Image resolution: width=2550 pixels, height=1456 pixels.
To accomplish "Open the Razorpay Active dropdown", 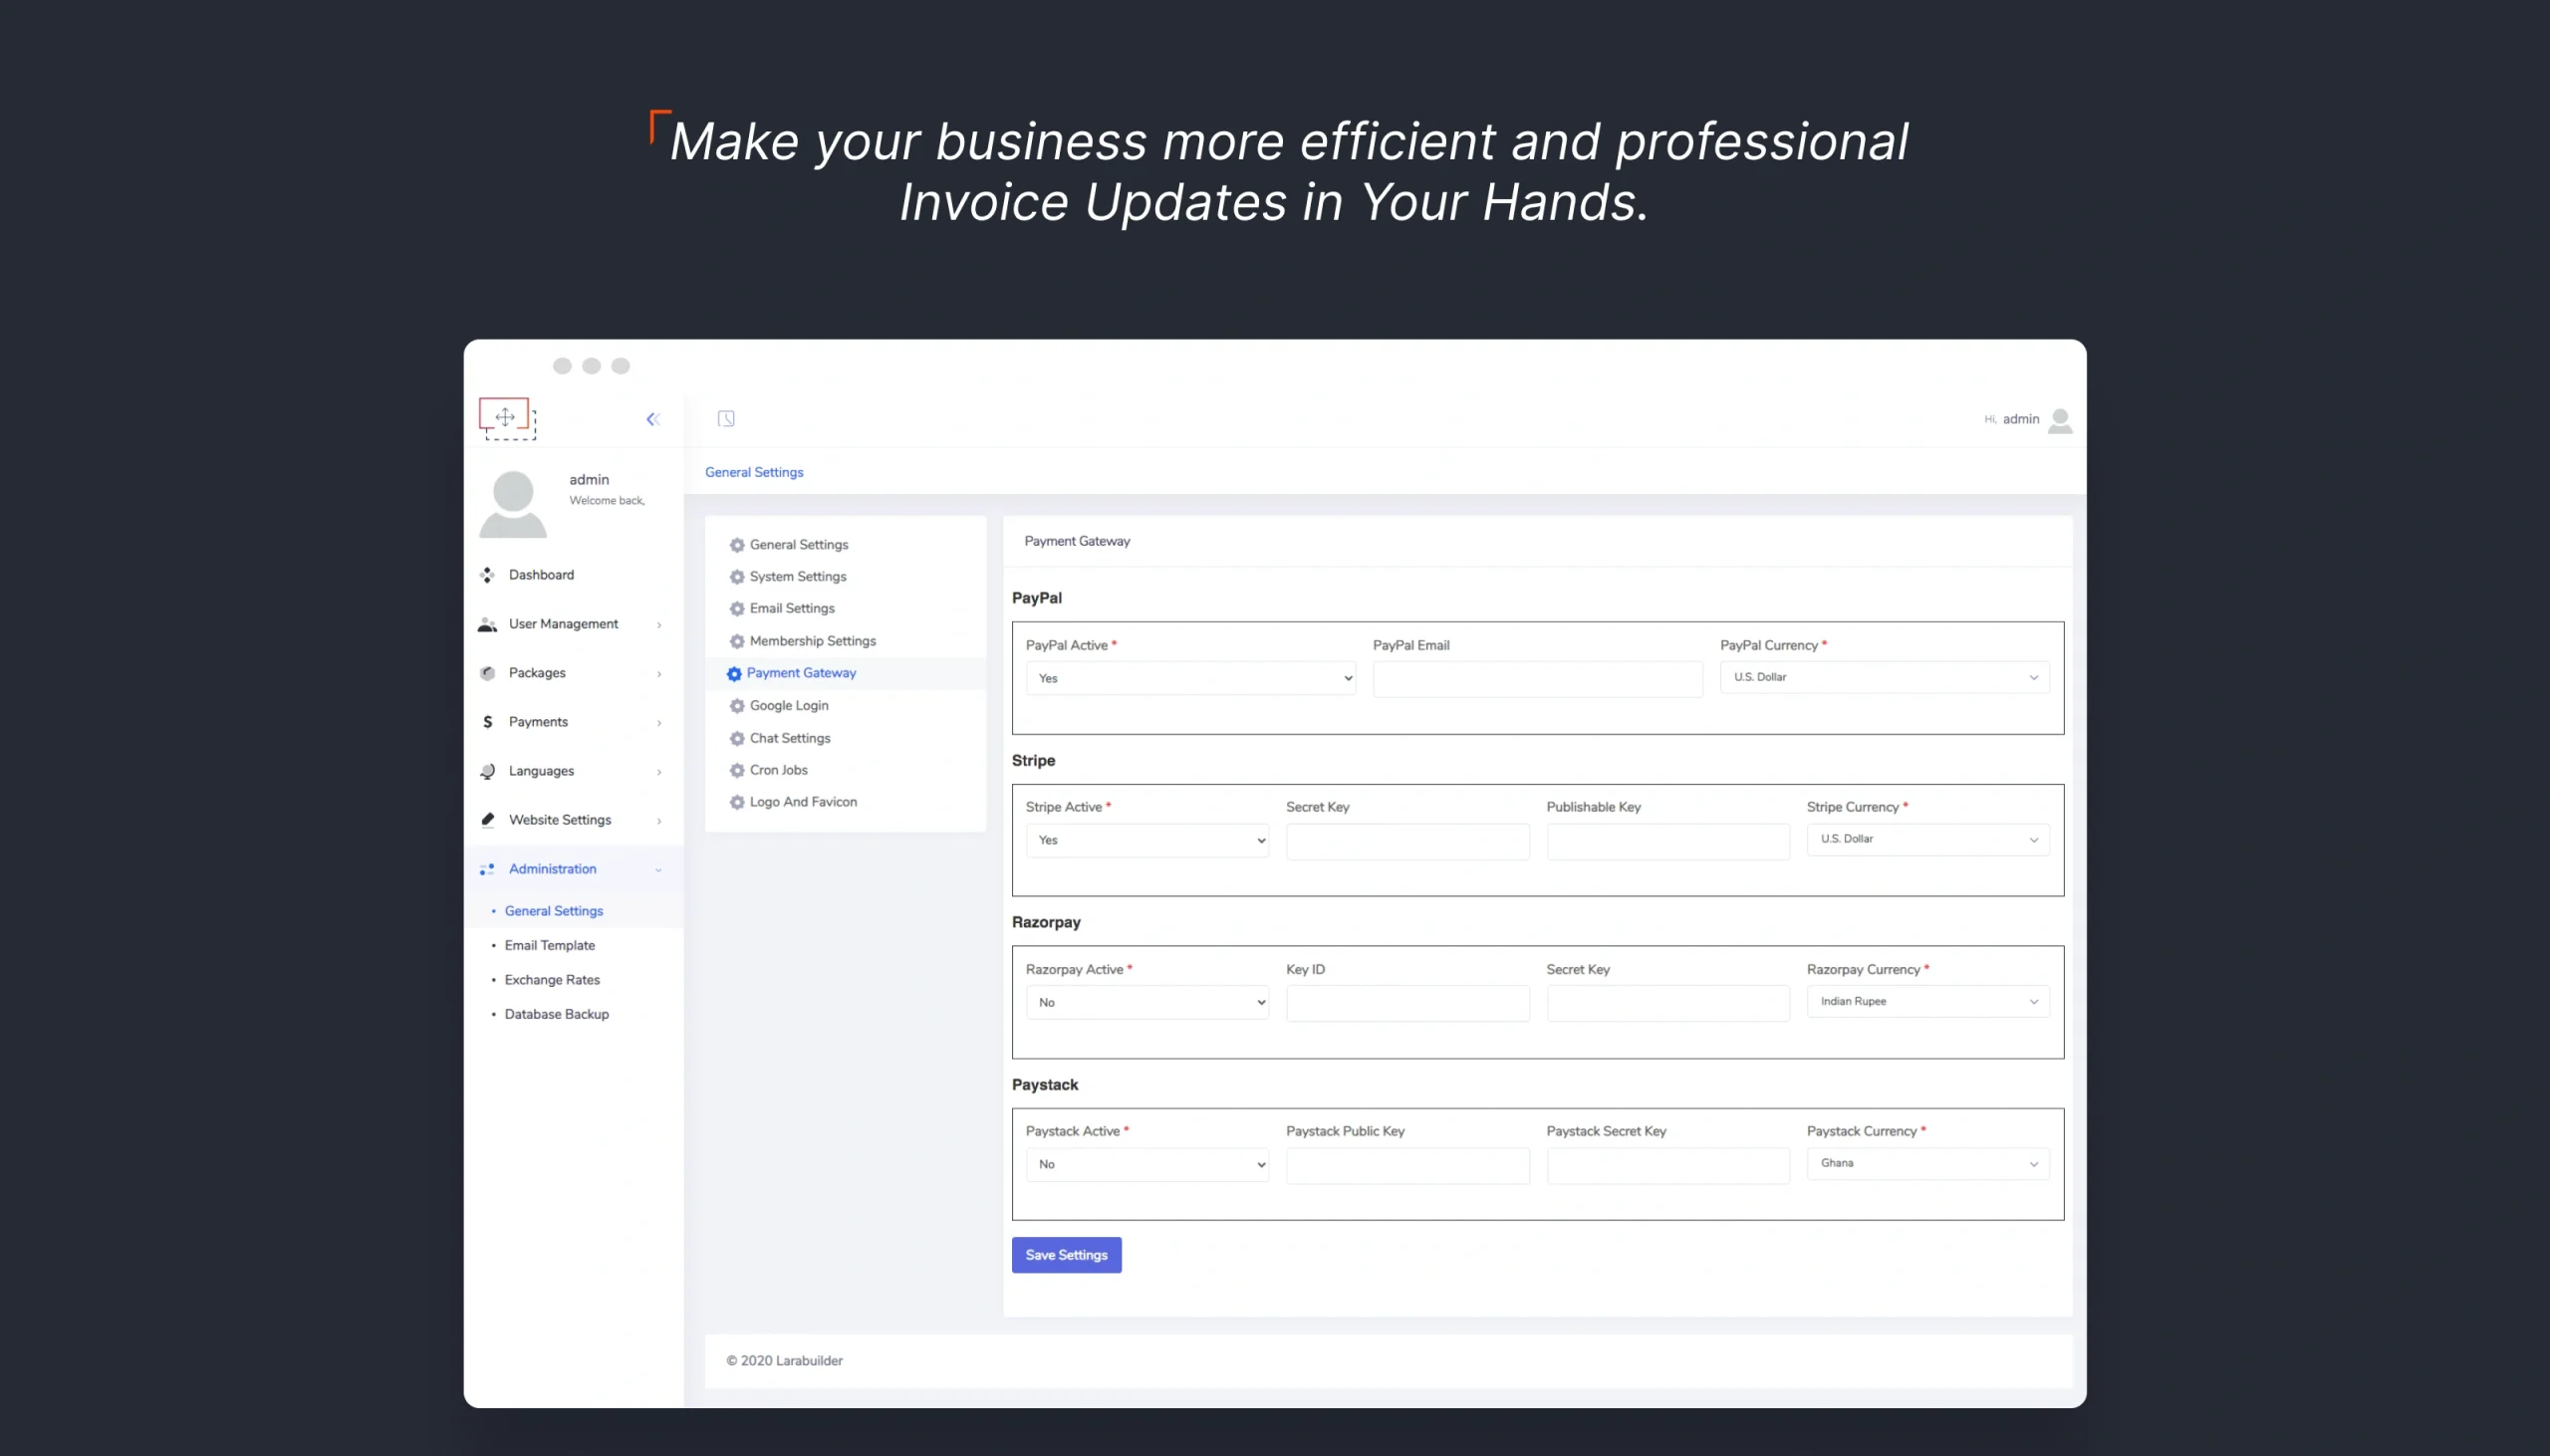I will click(x=1147, y=1002).
